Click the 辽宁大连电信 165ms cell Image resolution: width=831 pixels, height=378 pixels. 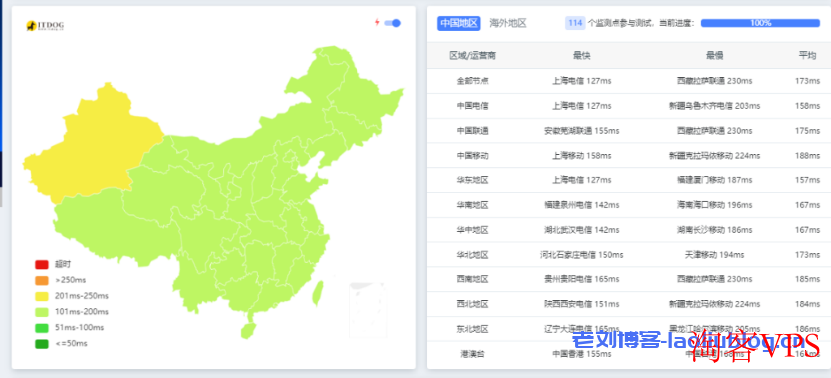point(581,329)
